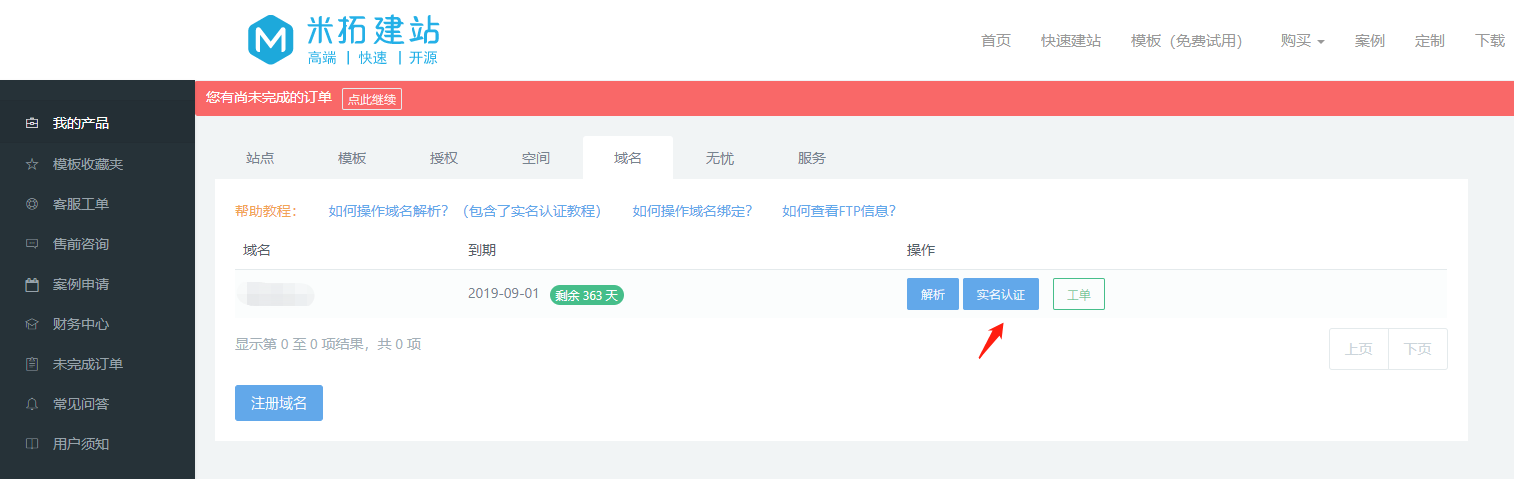Click the briefcase icon beside 我的产品
The height and width of the screenshot is (479, 1514).
32,124
